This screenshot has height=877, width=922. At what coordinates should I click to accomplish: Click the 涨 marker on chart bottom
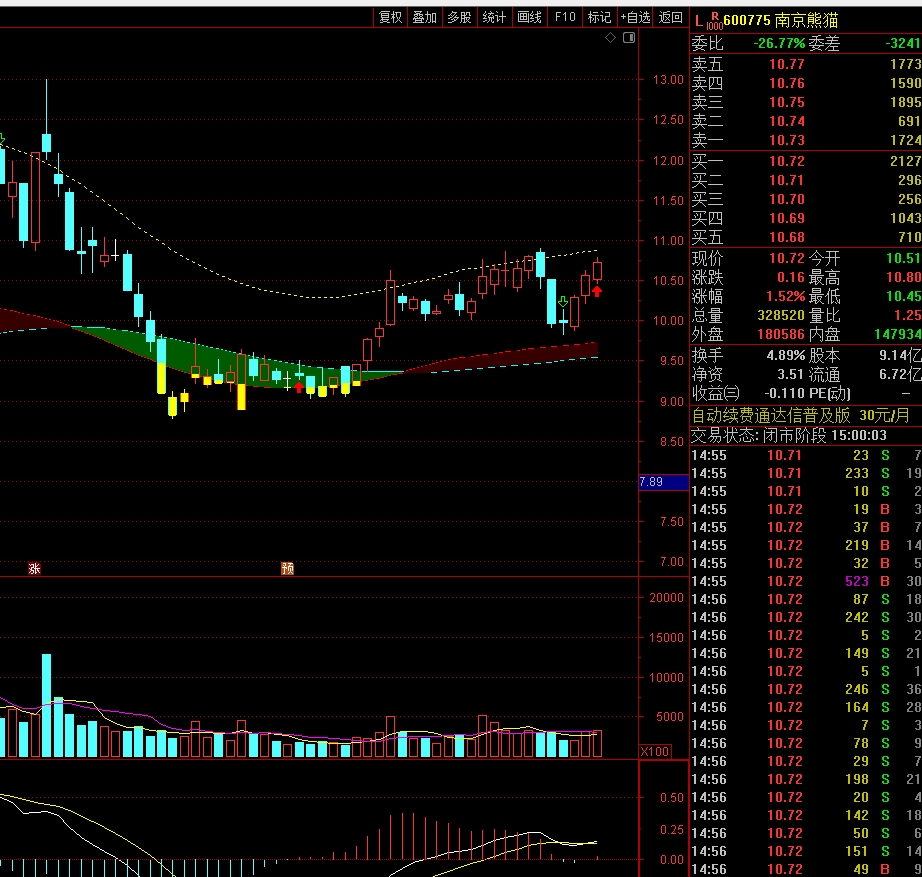35,568
